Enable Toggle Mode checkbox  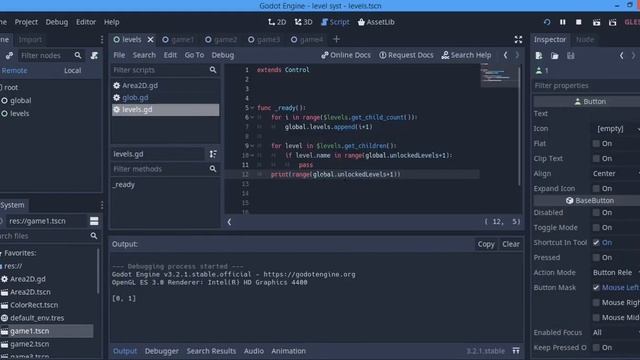(x=596, y=228)
